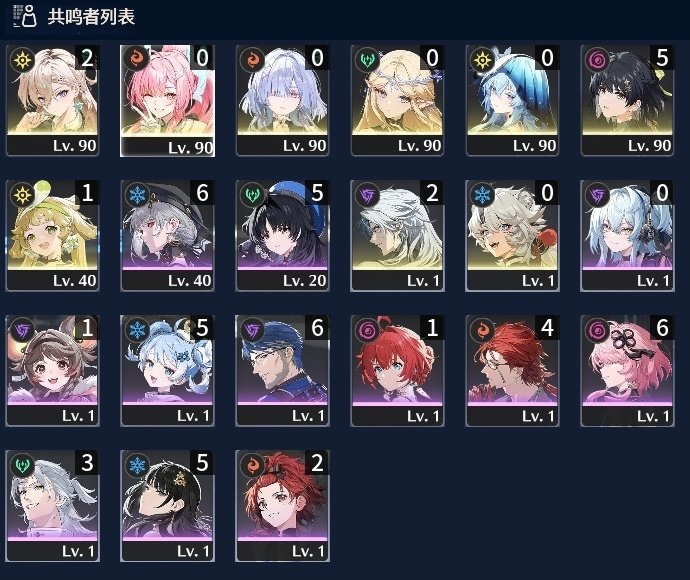The width and height of the screenshot is (690, 580).
Task: Select the red-haired man with glasses card
Action: tap(512, 371)
